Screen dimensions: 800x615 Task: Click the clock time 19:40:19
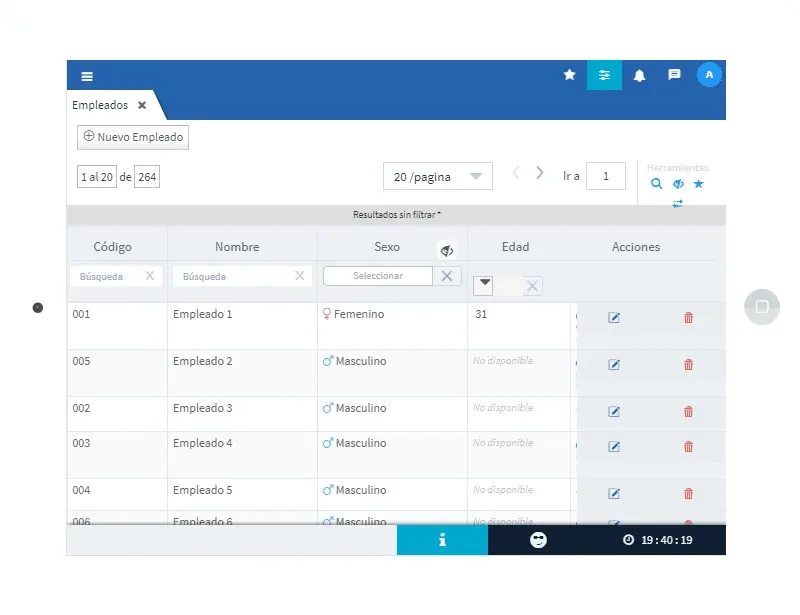(x=658, y=540)
